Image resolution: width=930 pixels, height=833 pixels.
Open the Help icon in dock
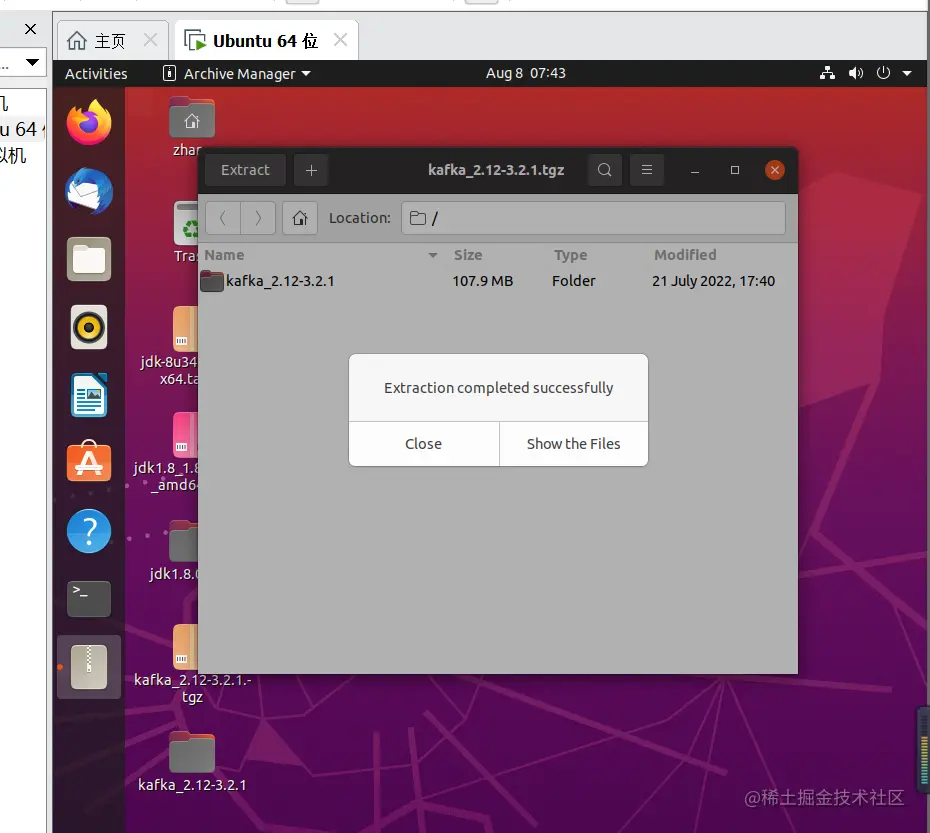click(89, 531)
